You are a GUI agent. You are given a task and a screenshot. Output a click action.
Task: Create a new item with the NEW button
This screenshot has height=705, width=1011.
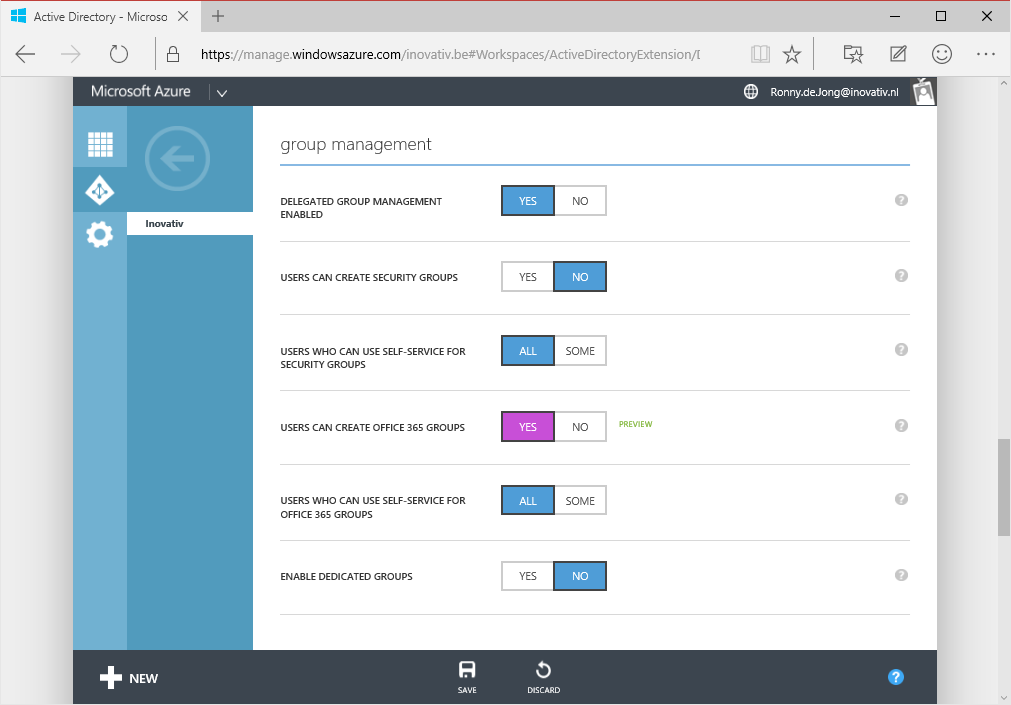pyautogui.click(x=128, y=677)
